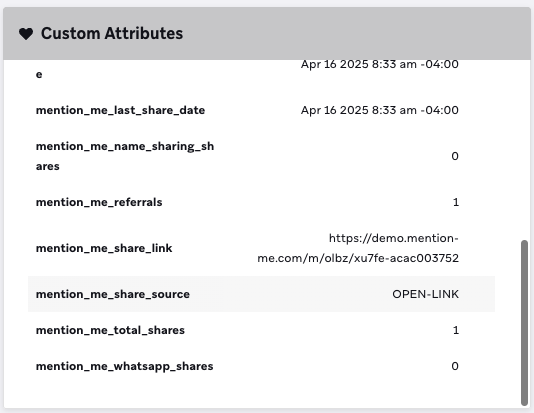Click the vertical scrollbar thumb in attributes list
The width and height of the screenshot is (534, 413).
(524, 323)
